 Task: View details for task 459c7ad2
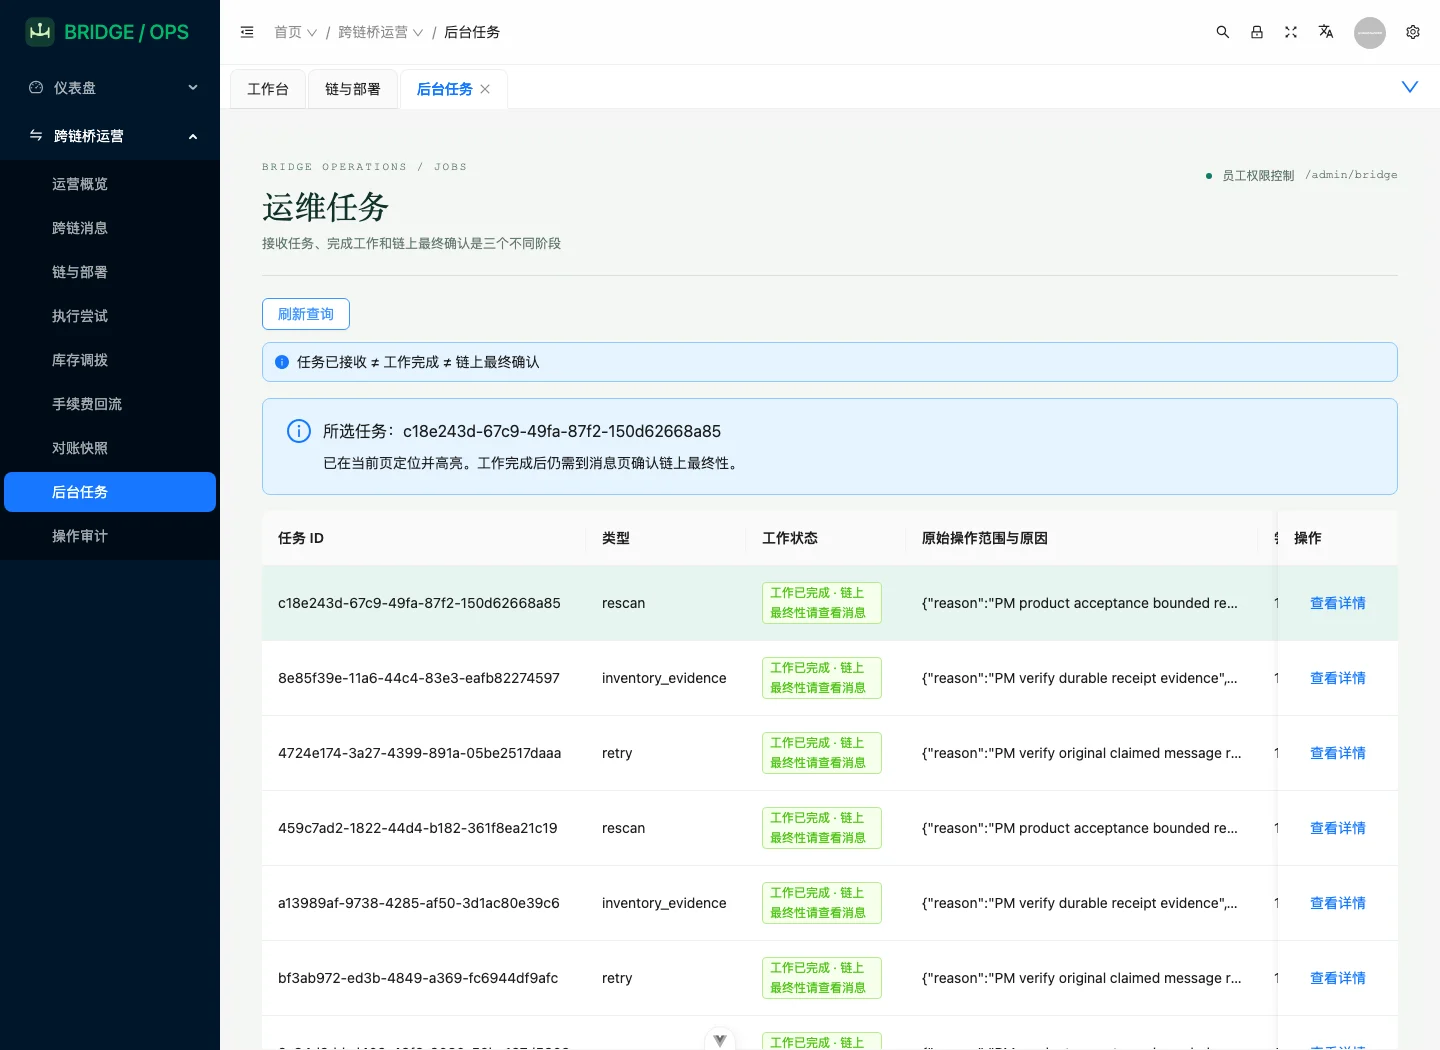(1337, 828)
